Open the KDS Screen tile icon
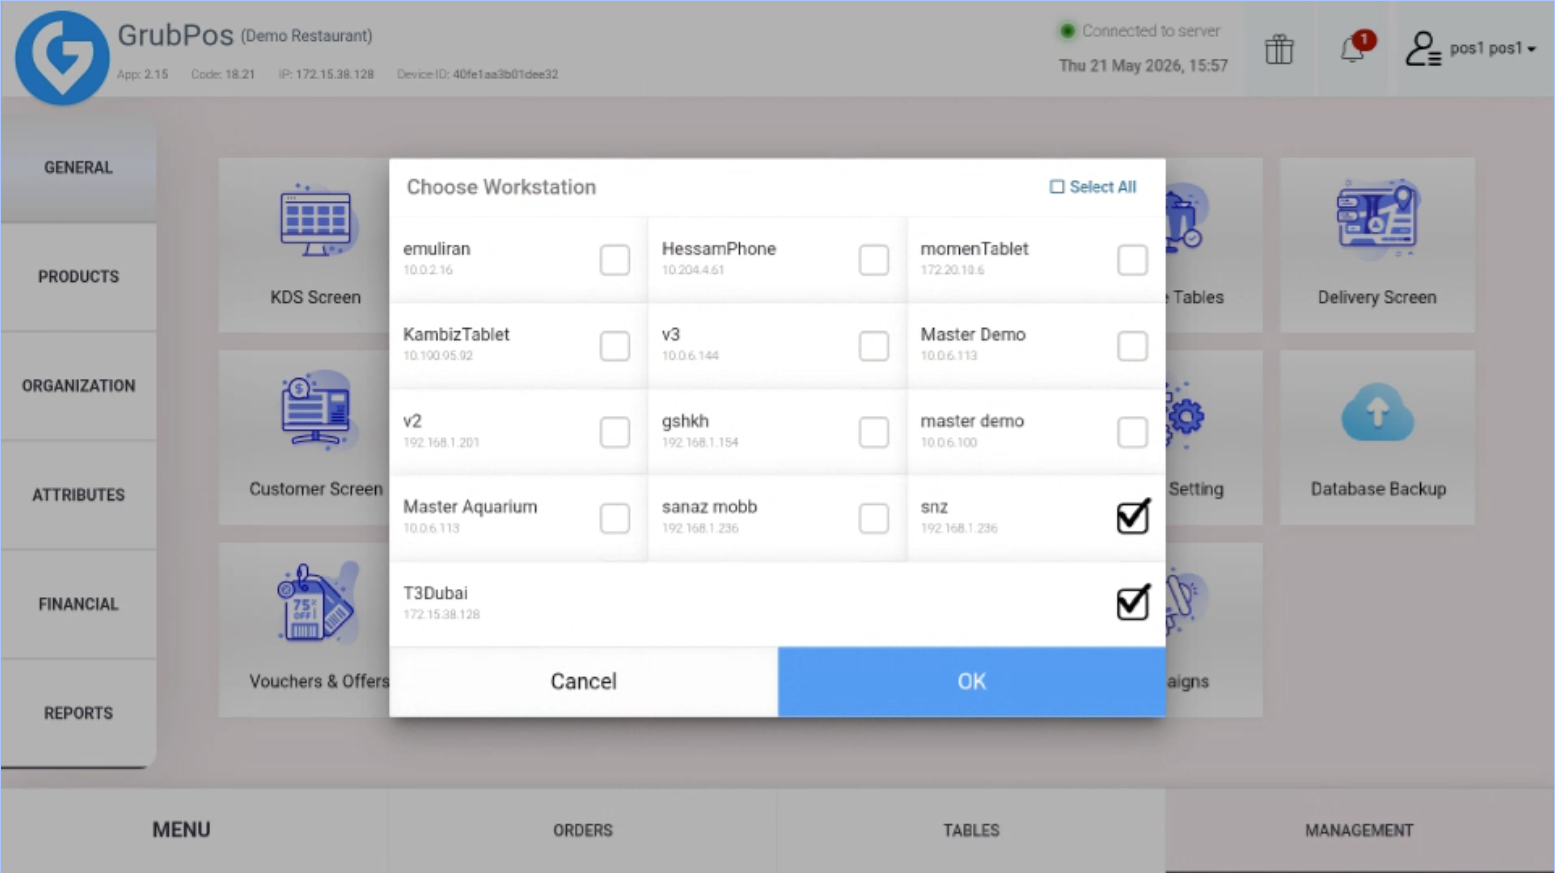This screenshot has width=1555, height=873. pyautogui.click(x=315, y=220)
